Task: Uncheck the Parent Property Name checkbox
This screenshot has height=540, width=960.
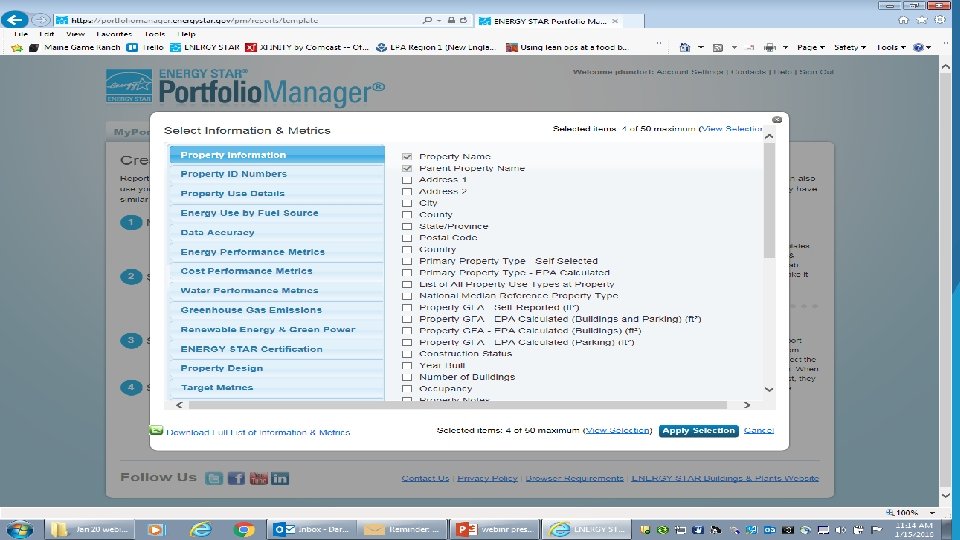Action: [x=407, y=168]
